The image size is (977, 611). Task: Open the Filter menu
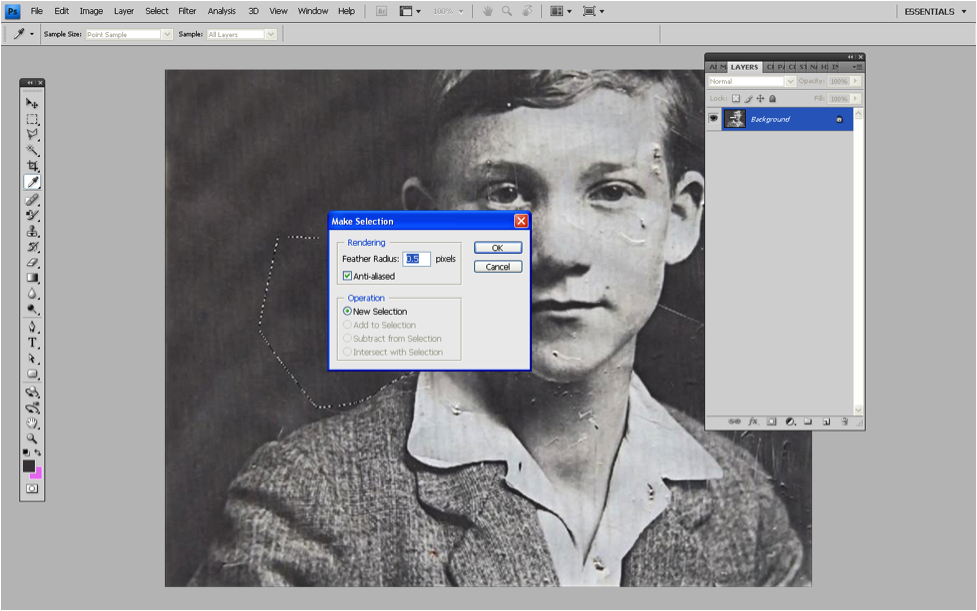point(187,11)
